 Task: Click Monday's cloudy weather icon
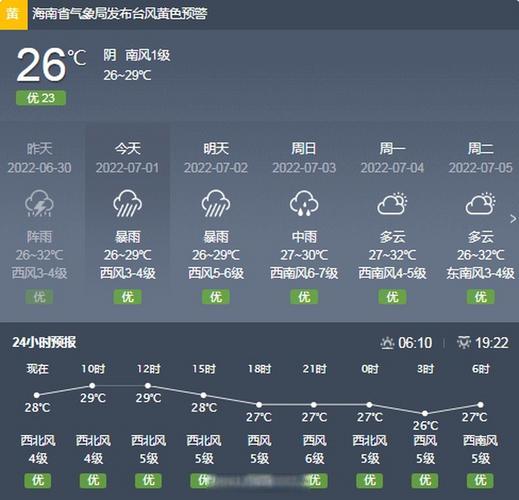[392, 203]
